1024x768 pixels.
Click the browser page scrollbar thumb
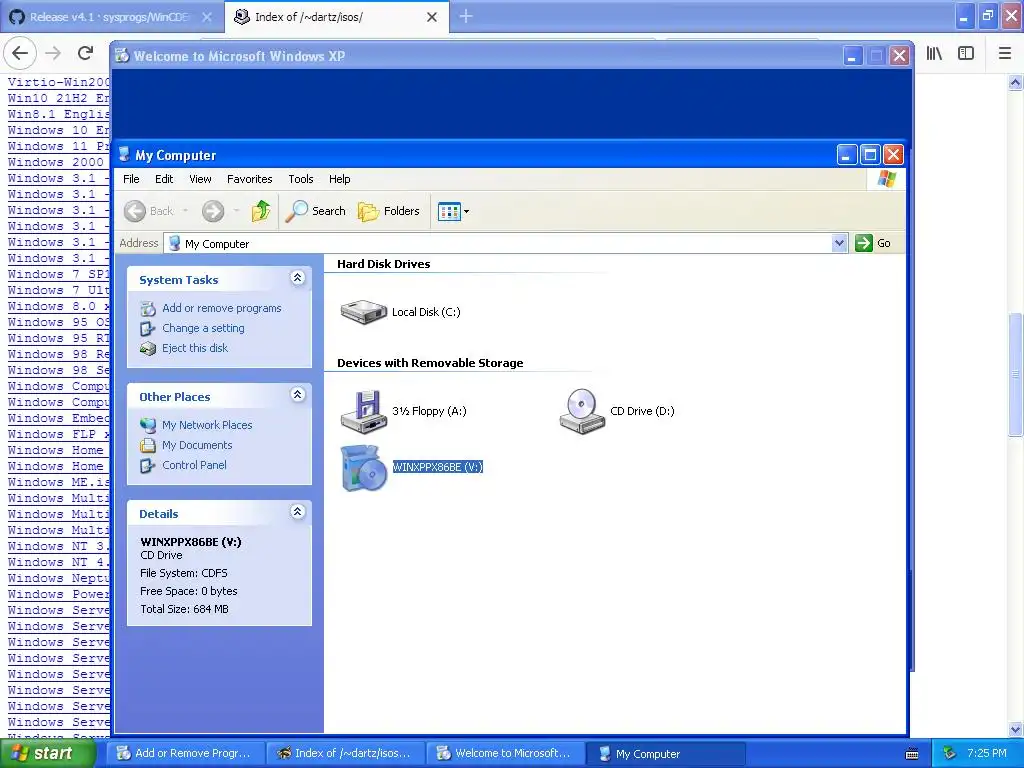click(1016, 374)
